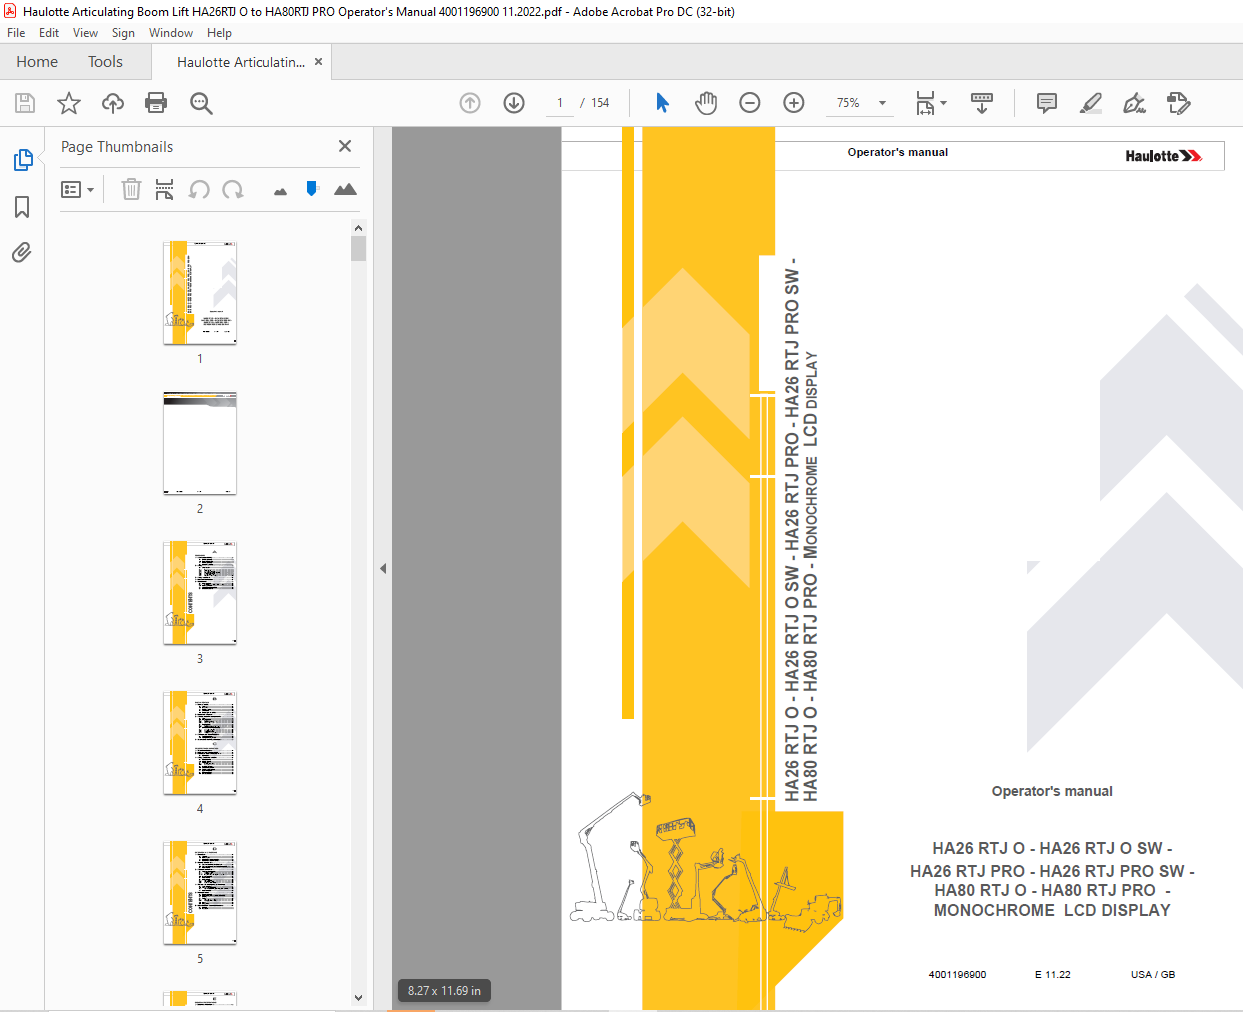Open the Attachments paperclip panel
Image resolution: width=1243 pixels, height=1012 pixels.
[22, 252]
